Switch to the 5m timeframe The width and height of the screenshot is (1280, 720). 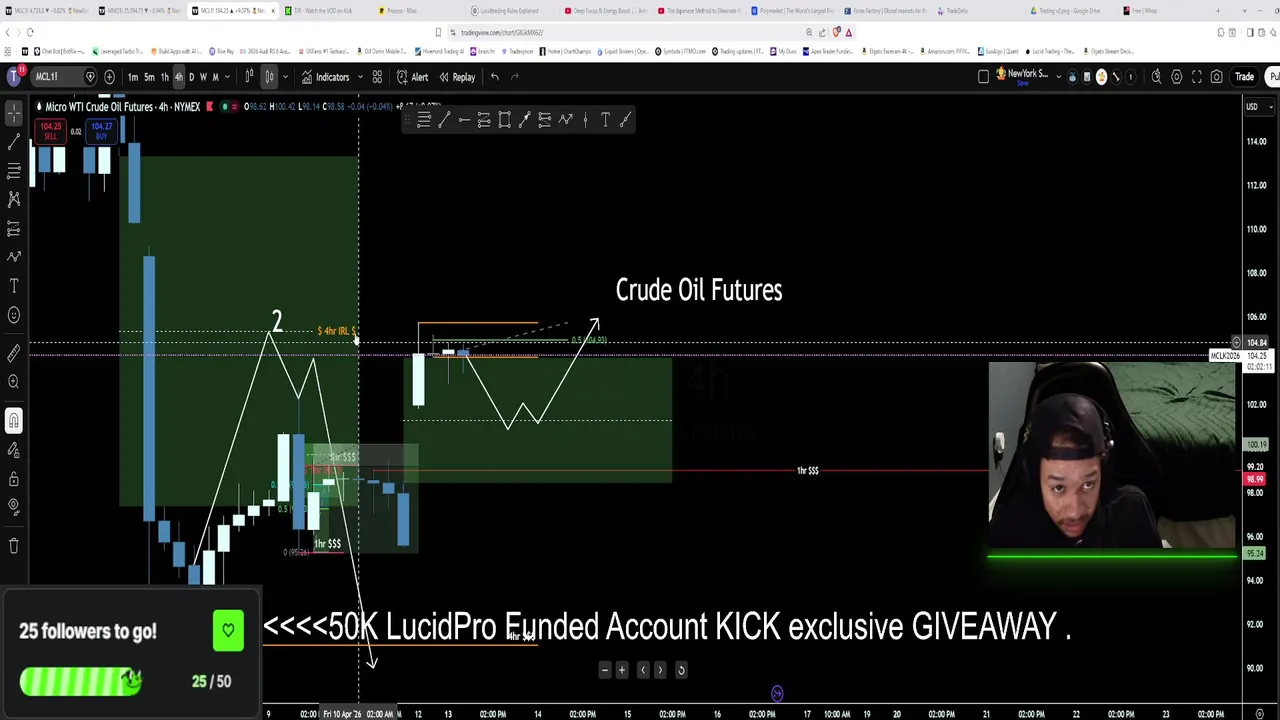pyautogui.click(x=149, y=77)
